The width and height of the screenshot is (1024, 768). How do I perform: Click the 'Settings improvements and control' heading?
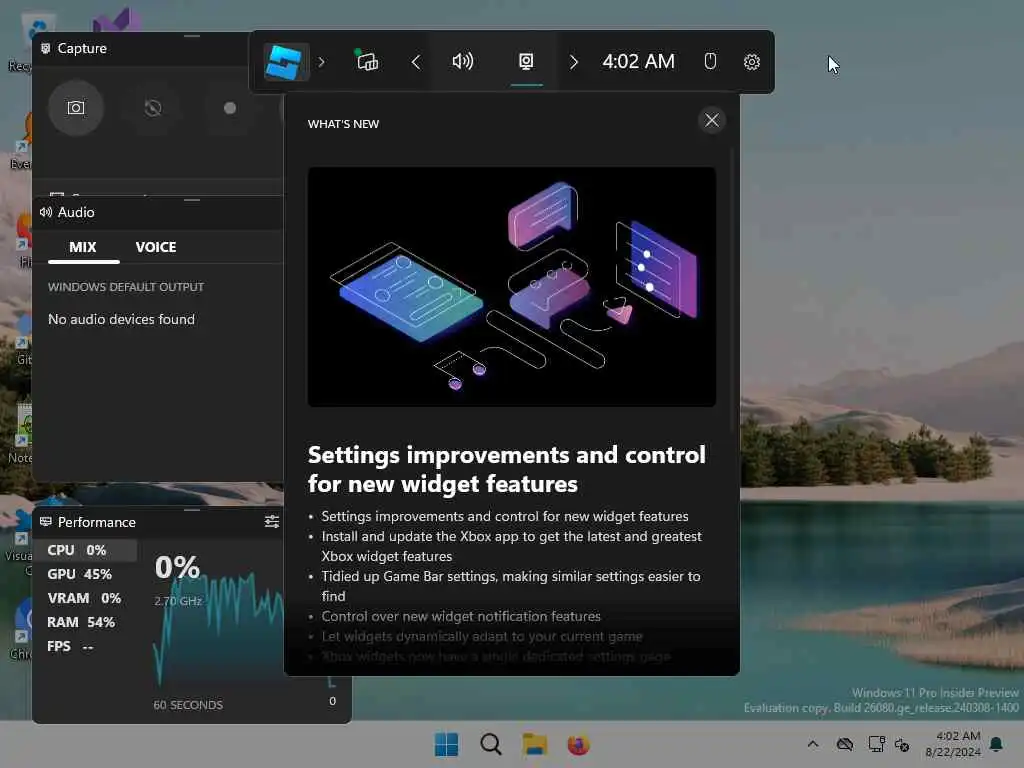(x=507, y=469)
